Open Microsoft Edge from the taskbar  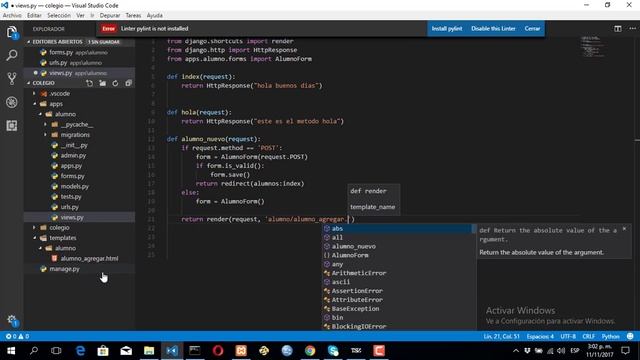pos(80,351)
